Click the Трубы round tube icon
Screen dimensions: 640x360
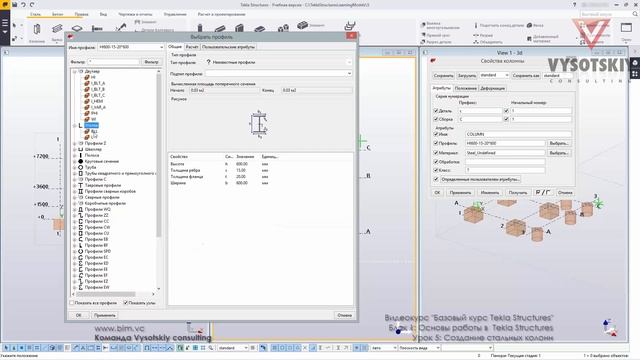tap(81, 167)
